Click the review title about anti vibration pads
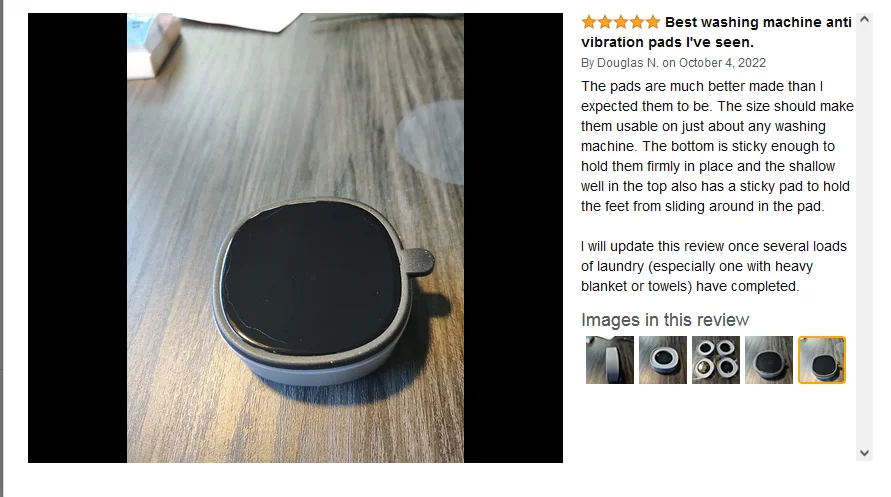Screen dimensions: 891x497 716,32
